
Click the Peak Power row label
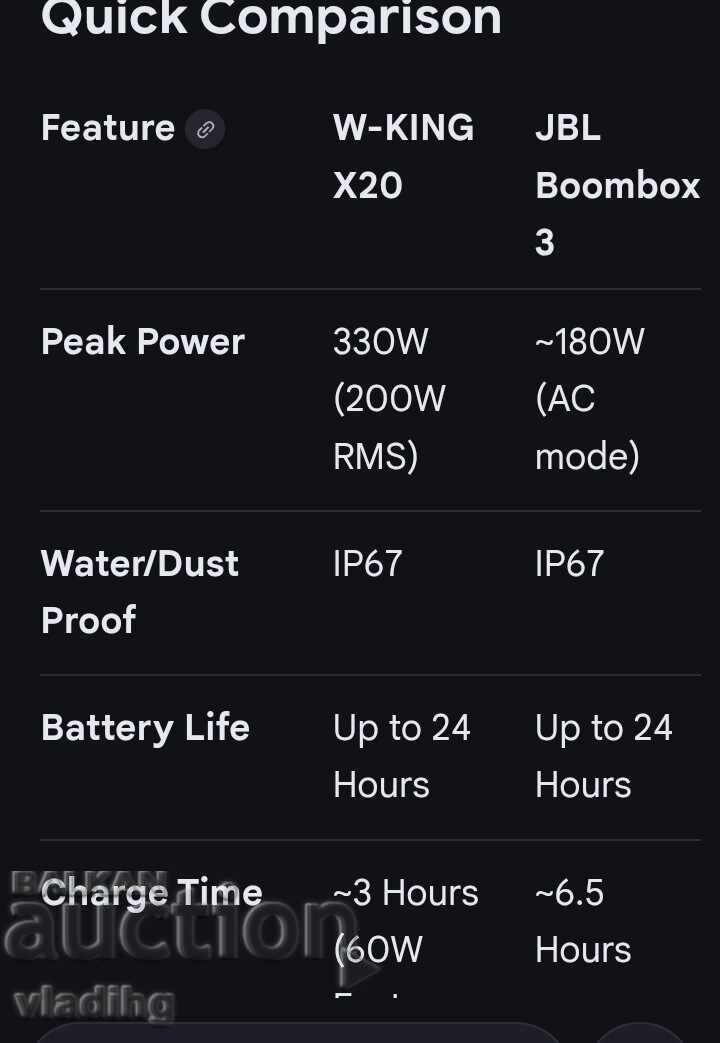[143, 342]
